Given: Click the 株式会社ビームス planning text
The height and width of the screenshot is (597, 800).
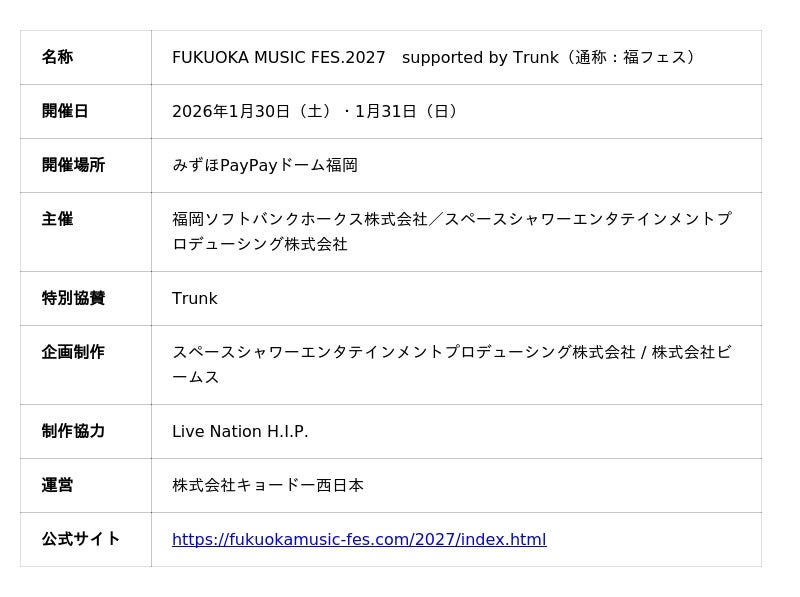Looking at the screenshot, I should click(x=691, y=352).
